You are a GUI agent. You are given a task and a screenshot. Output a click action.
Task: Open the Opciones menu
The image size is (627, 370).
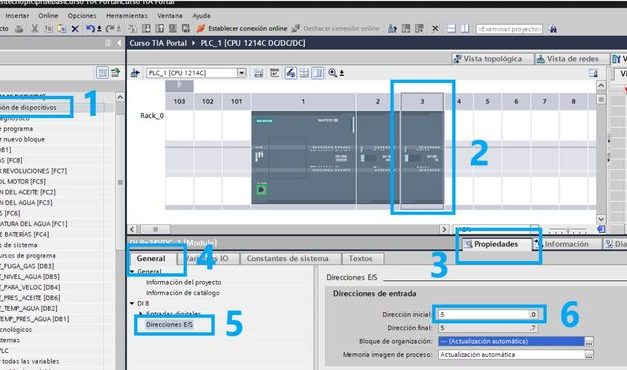82,16
